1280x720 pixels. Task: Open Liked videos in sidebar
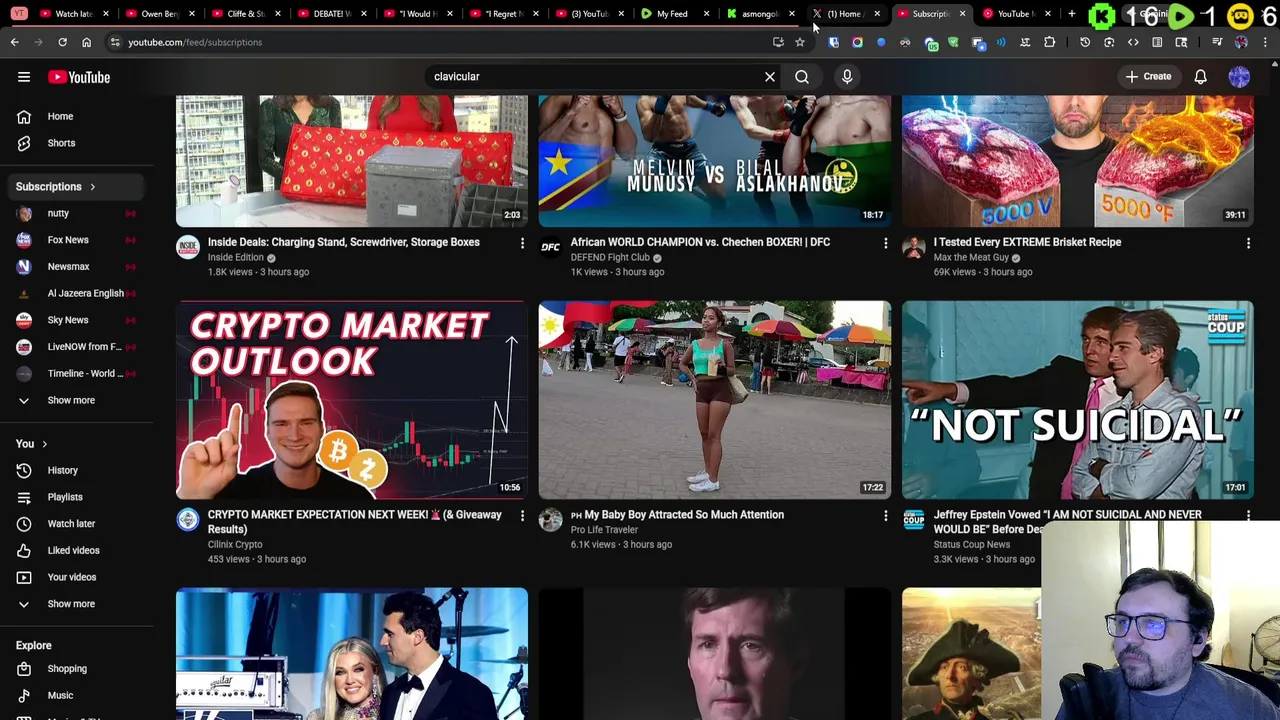76,550
